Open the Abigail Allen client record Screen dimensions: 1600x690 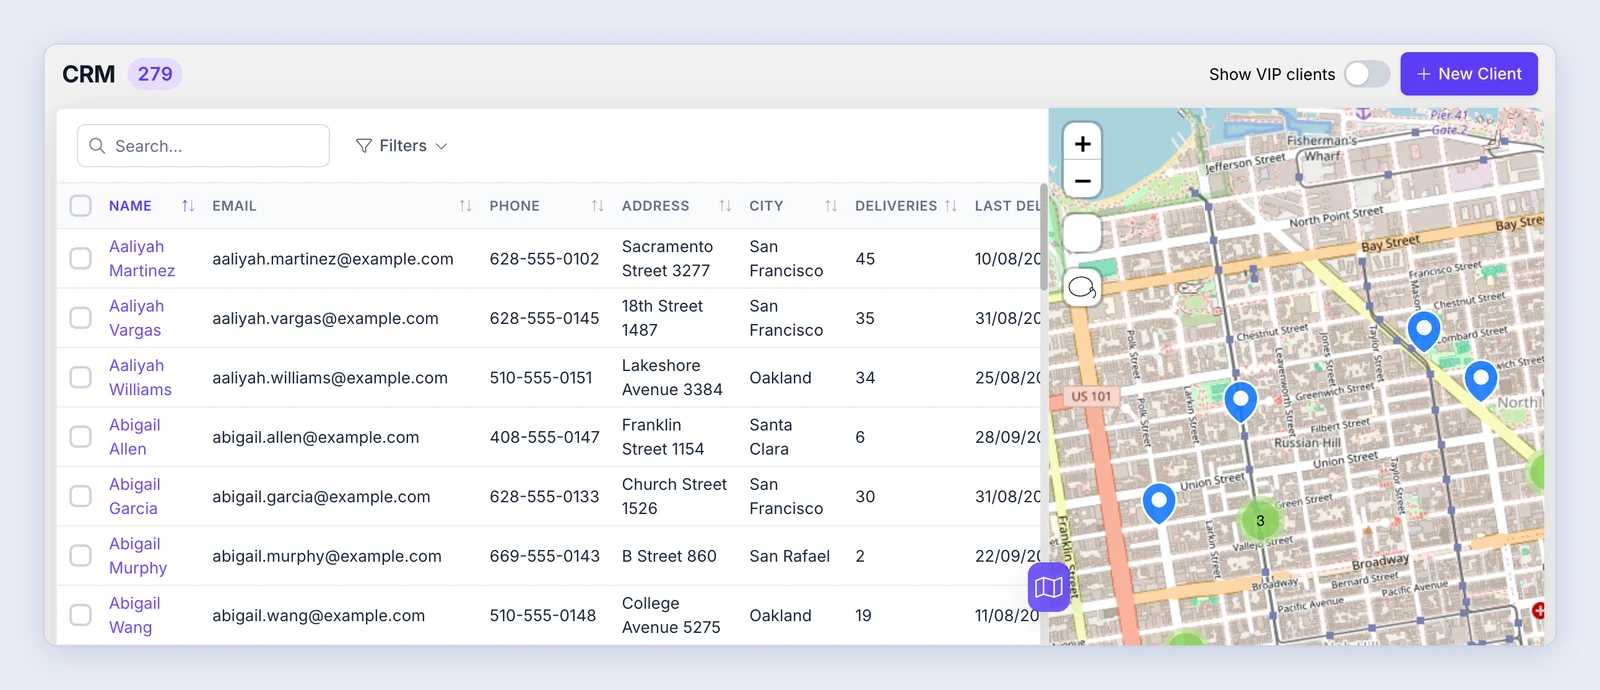click(x=134, y=437)
